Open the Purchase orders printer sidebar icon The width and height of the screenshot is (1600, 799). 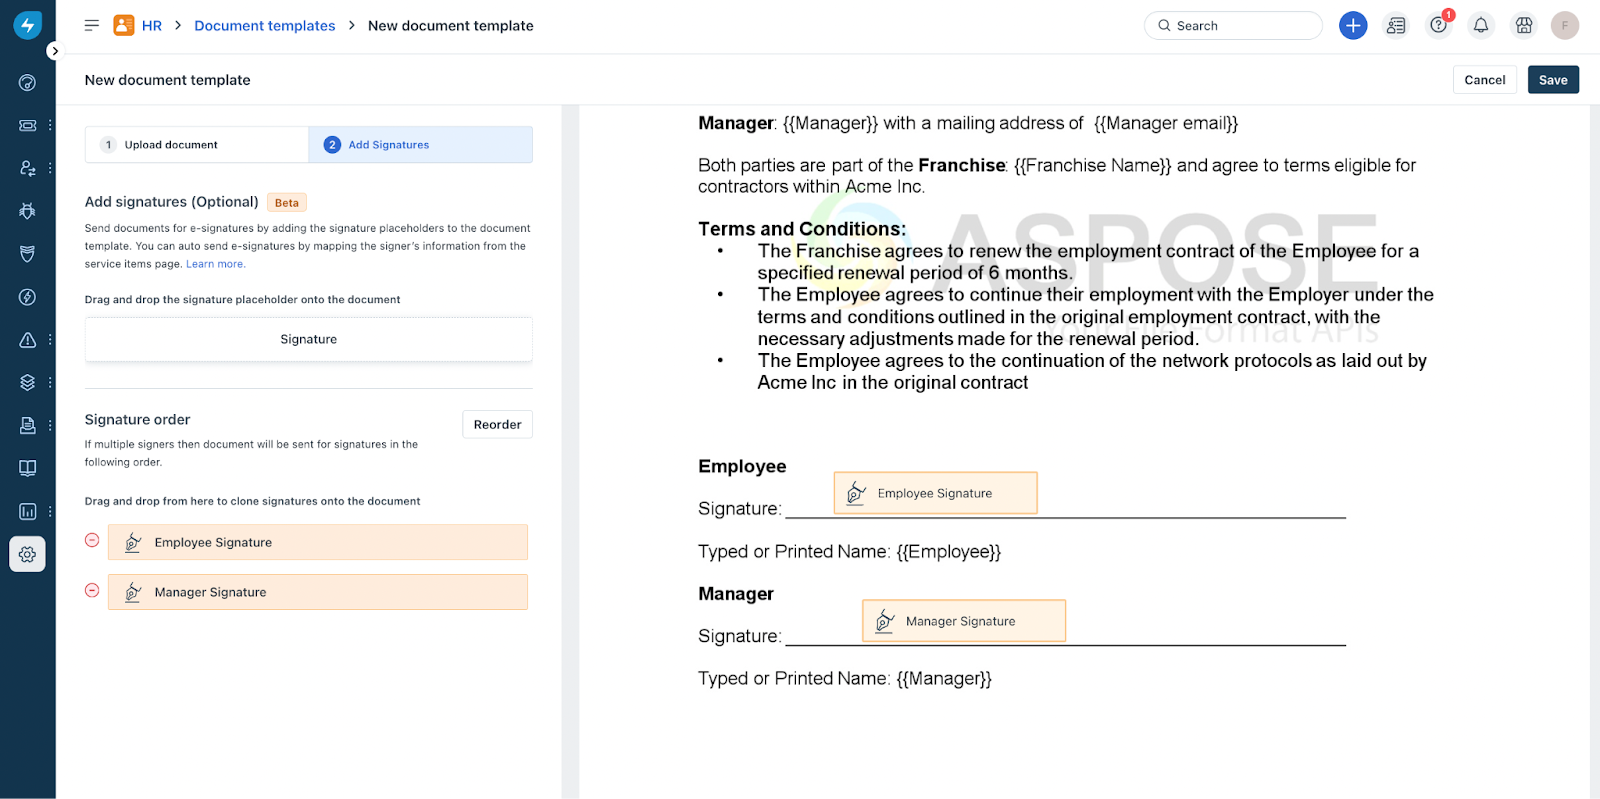tap(27, 425)
